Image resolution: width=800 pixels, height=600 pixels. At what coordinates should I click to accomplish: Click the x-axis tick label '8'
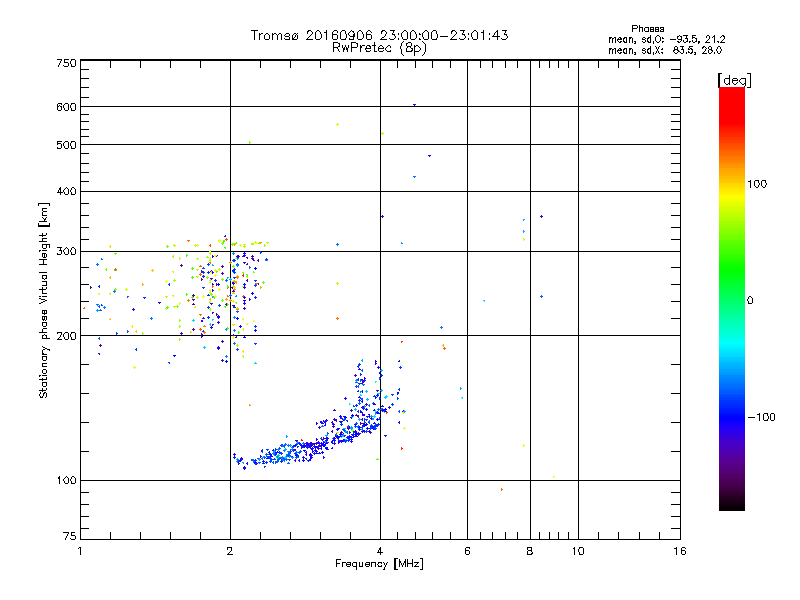coord(530,551)
